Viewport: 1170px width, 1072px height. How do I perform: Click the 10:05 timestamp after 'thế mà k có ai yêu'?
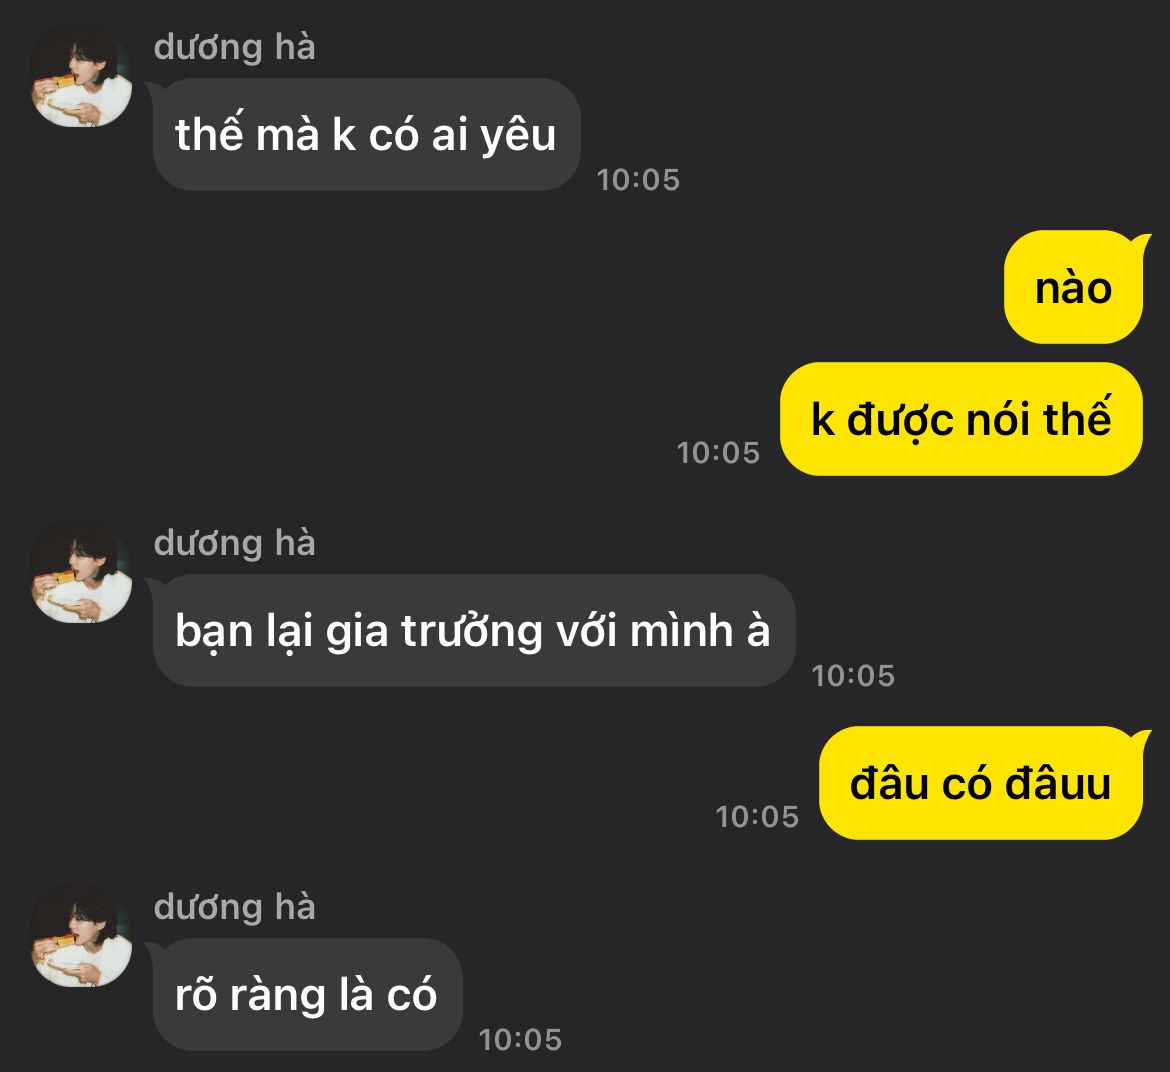click(x=638, y=180)
